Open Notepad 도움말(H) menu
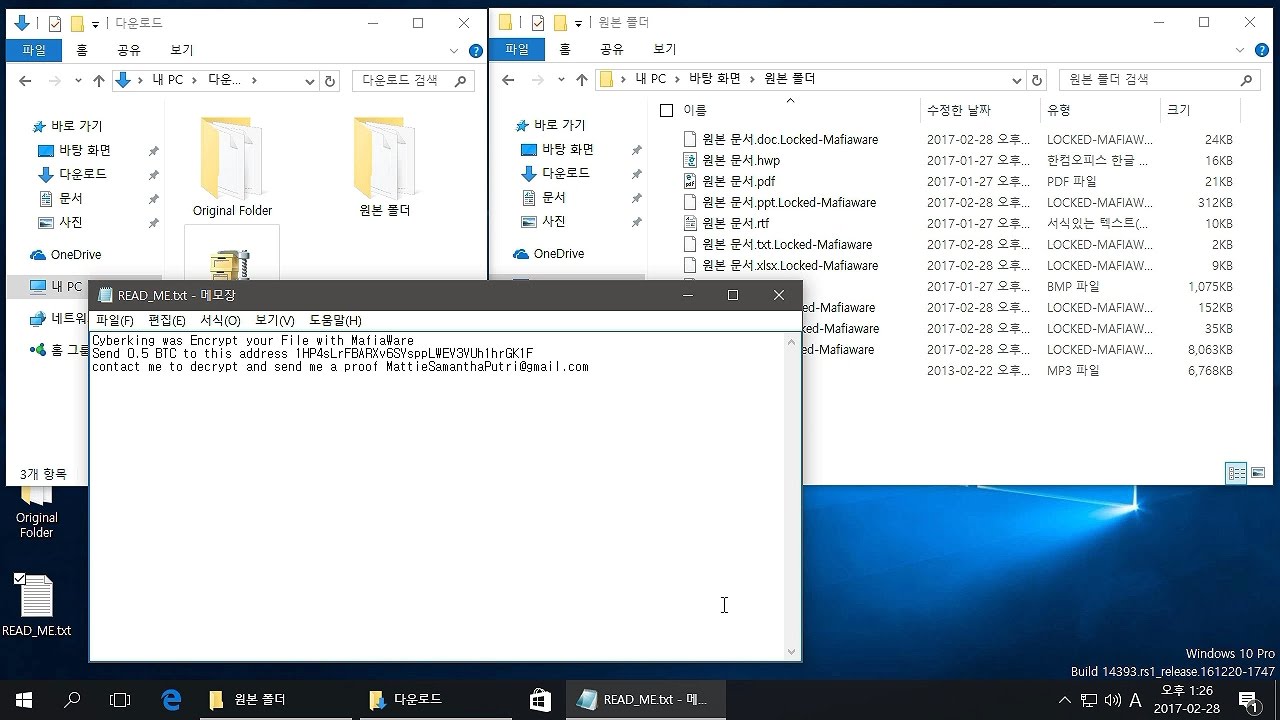Viewport: 1280px width, 720px height. click(335, 320)
